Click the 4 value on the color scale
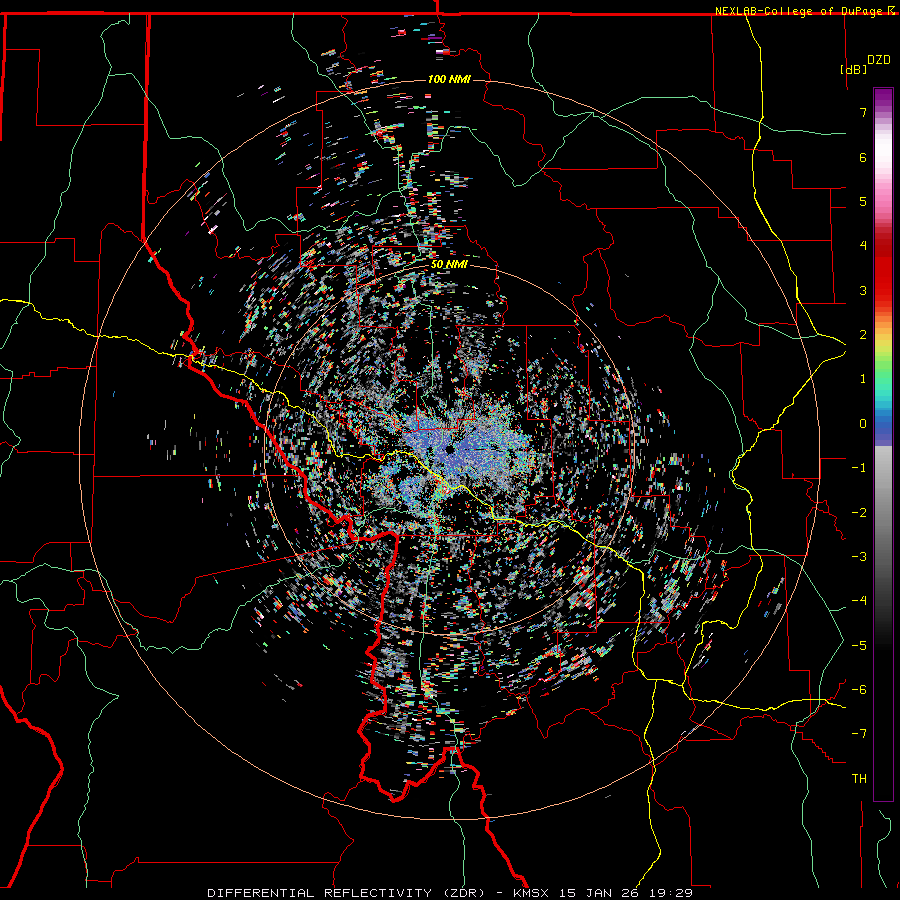 click(863, 246)
